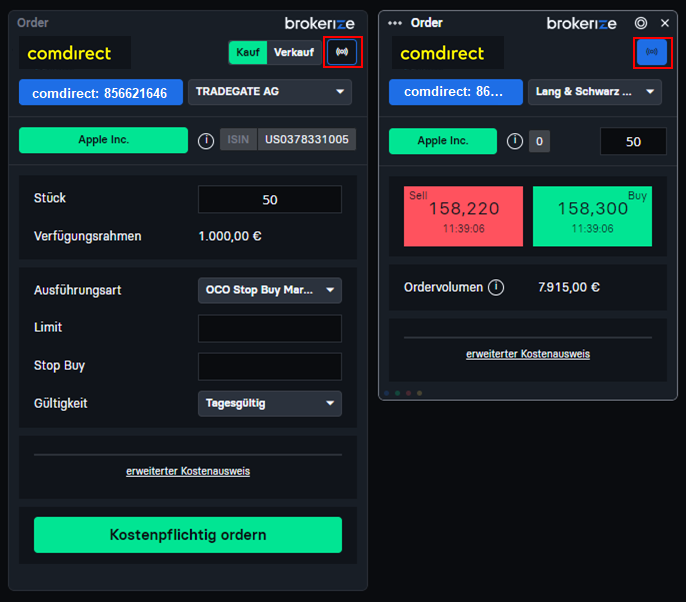The height and width of the screenshot is (602, 686).
Task: Click the 0 badge next to Apple Inc.
Action: click(539, 141)
